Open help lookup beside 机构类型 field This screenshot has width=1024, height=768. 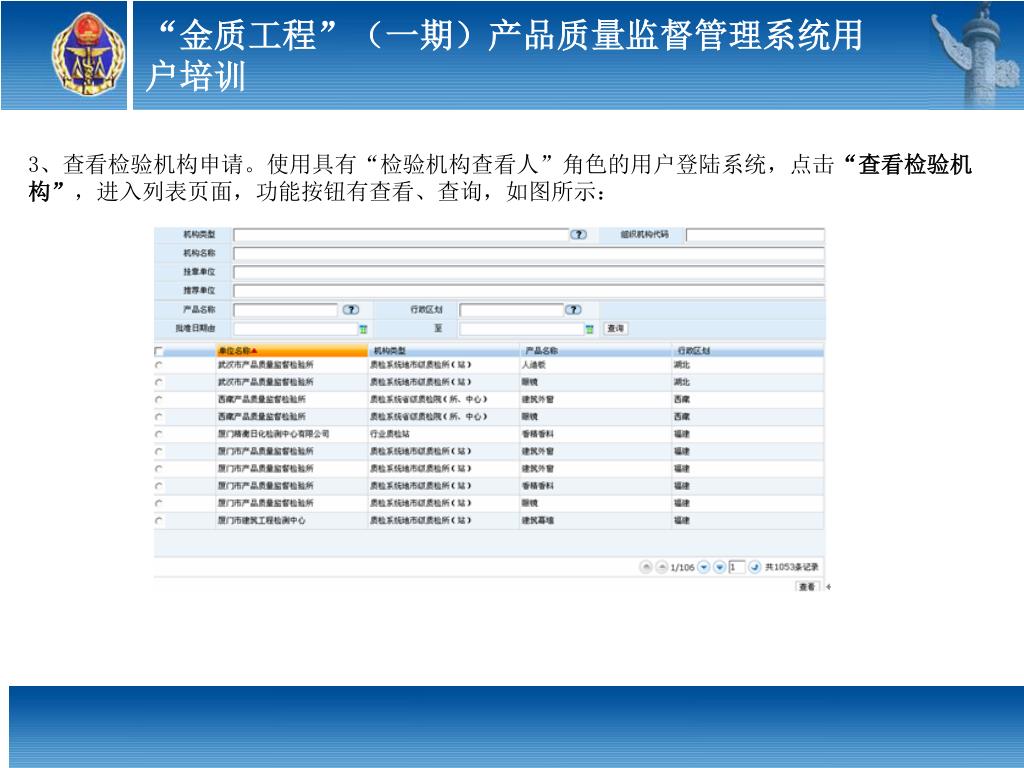point(578,234)
